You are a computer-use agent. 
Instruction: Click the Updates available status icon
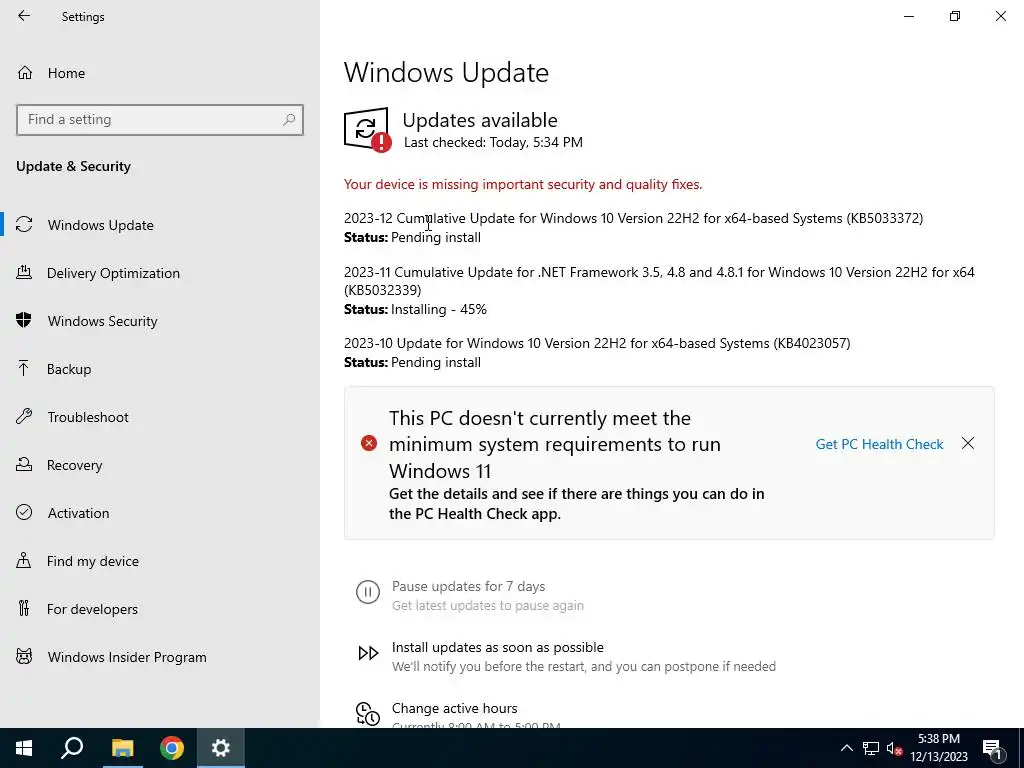[367, 129]
